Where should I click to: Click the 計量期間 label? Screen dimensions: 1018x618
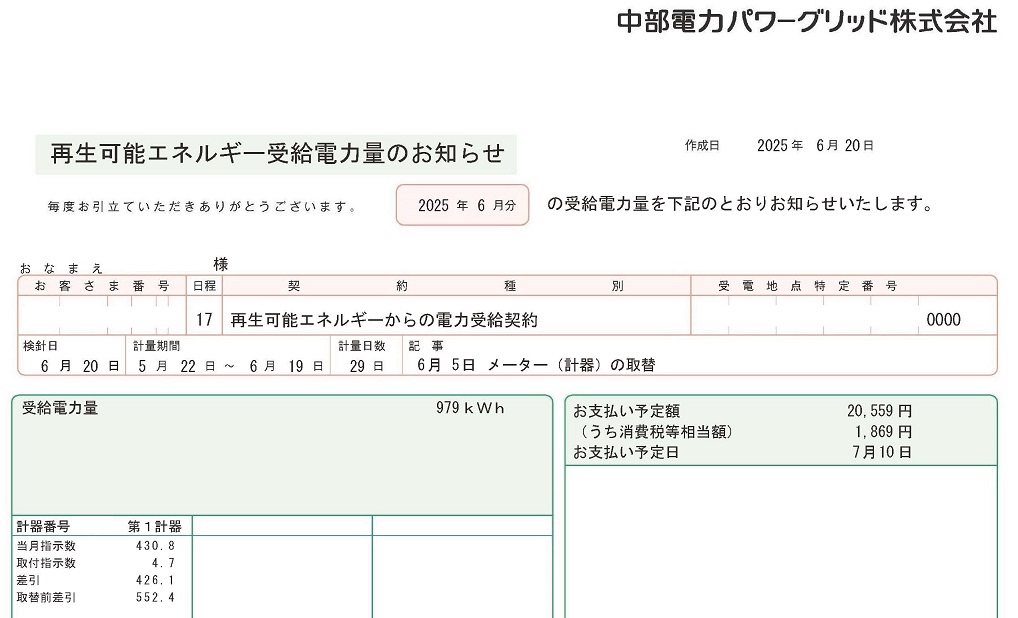tap(156, 346)
